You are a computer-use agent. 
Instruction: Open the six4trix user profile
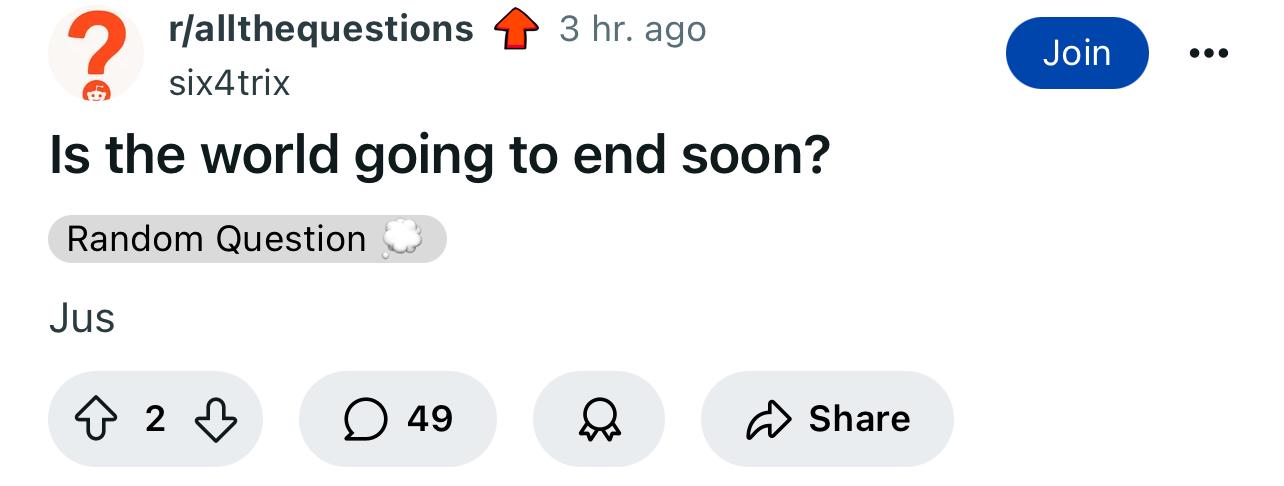pyautogui.click(x=230, y=83)
